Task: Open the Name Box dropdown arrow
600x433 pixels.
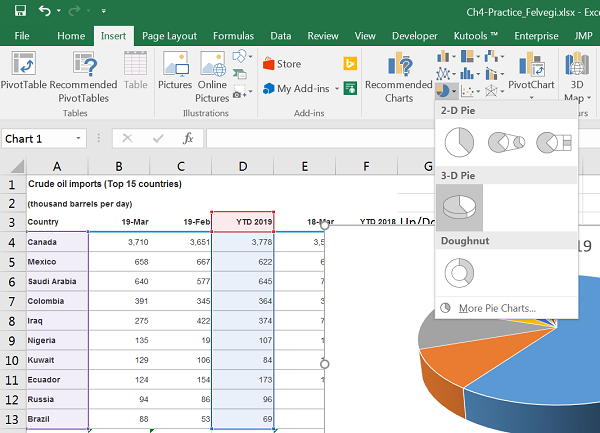Action: click(x=78, y=138)
